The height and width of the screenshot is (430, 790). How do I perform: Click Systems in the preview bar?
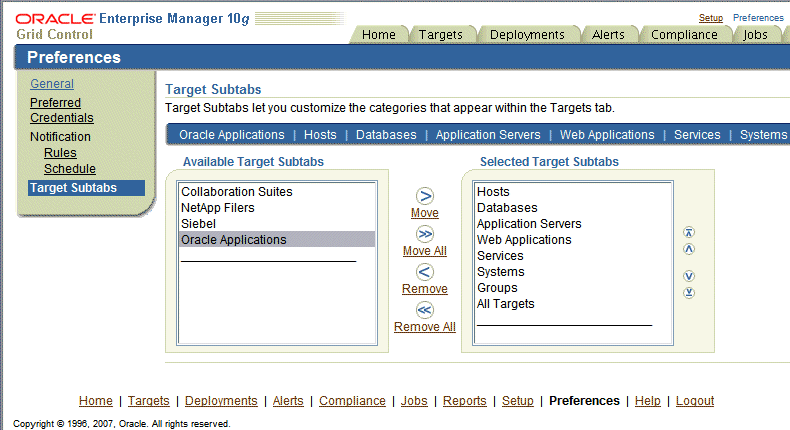tap(763, 135)
